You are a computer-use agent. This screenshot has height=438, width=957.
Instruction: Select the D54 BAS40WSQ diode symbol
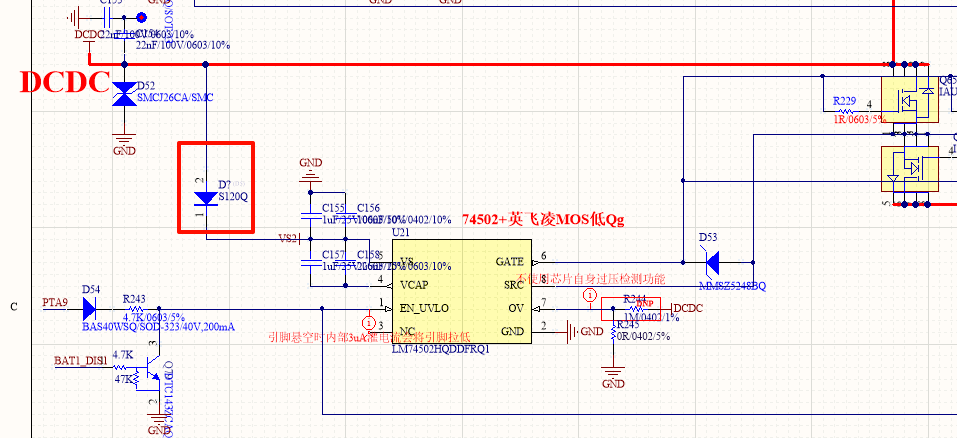coord(90,309)
